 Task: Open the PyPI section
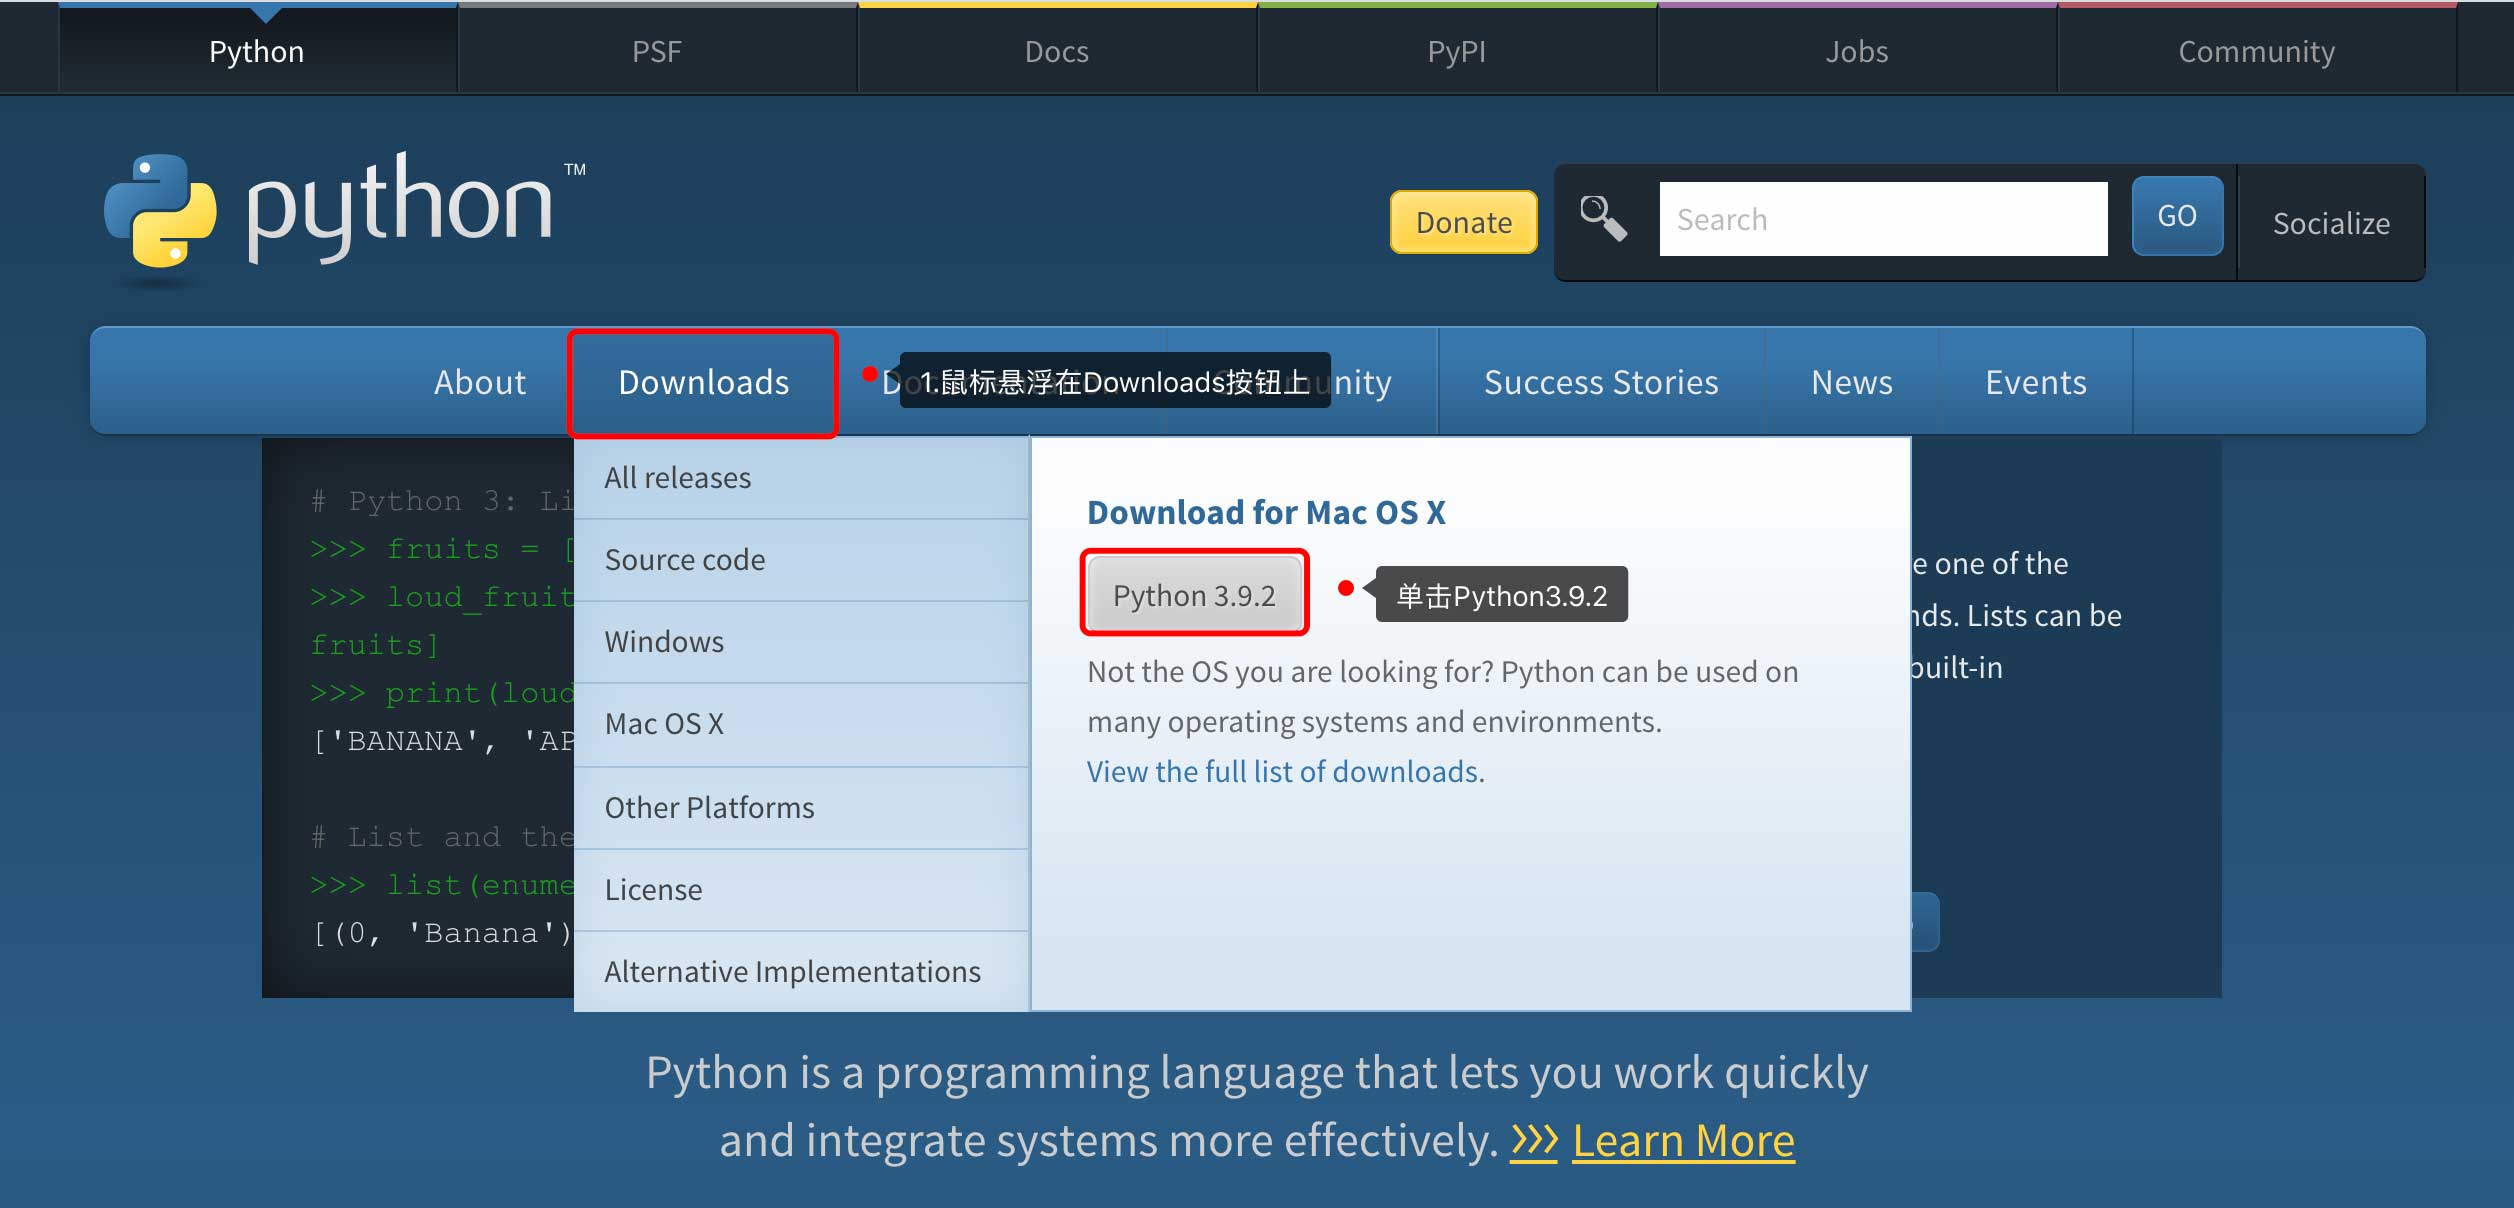click(x=1456, y=50)
